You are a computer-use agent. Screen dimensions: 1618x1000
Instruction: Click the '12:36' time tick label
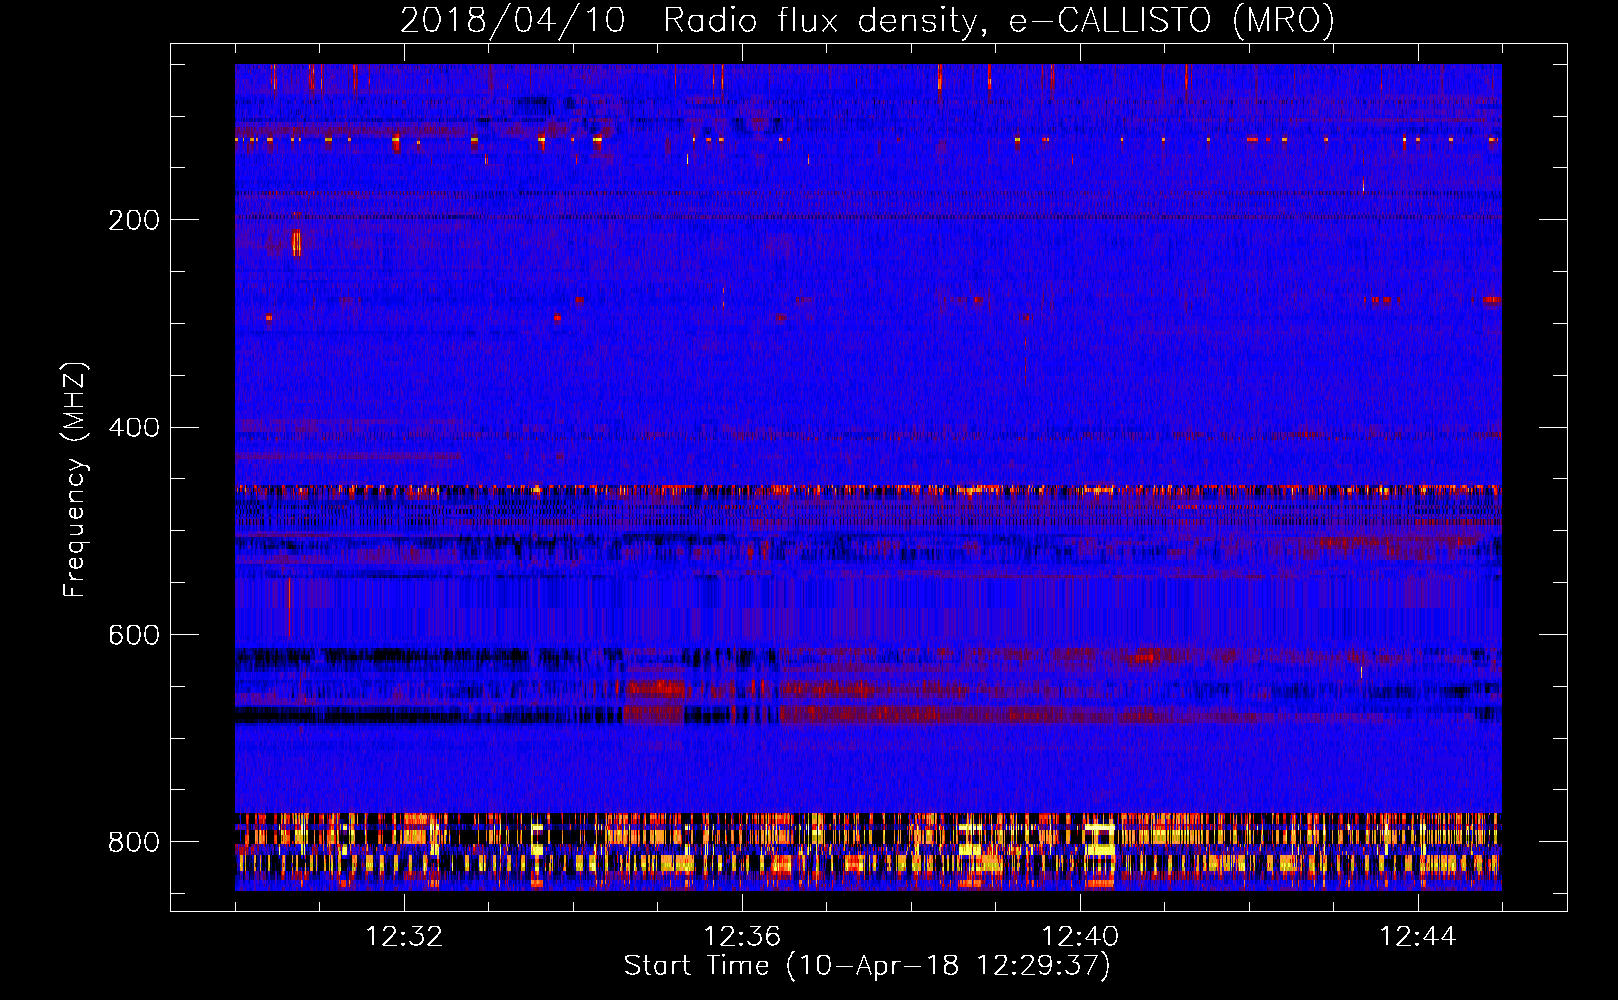[x=742, y=937]
